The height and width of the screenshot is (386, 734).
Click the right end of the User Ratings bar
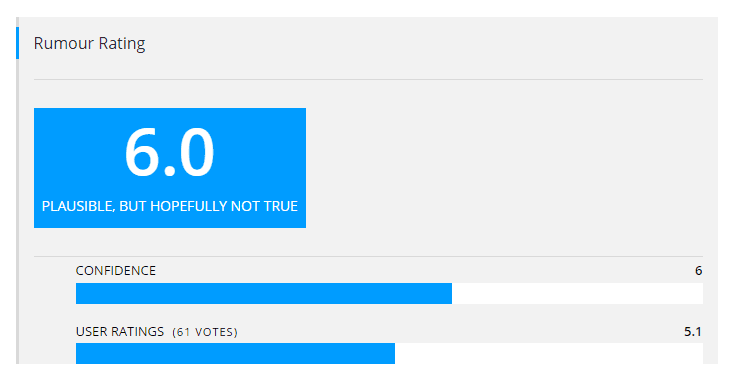699,353
